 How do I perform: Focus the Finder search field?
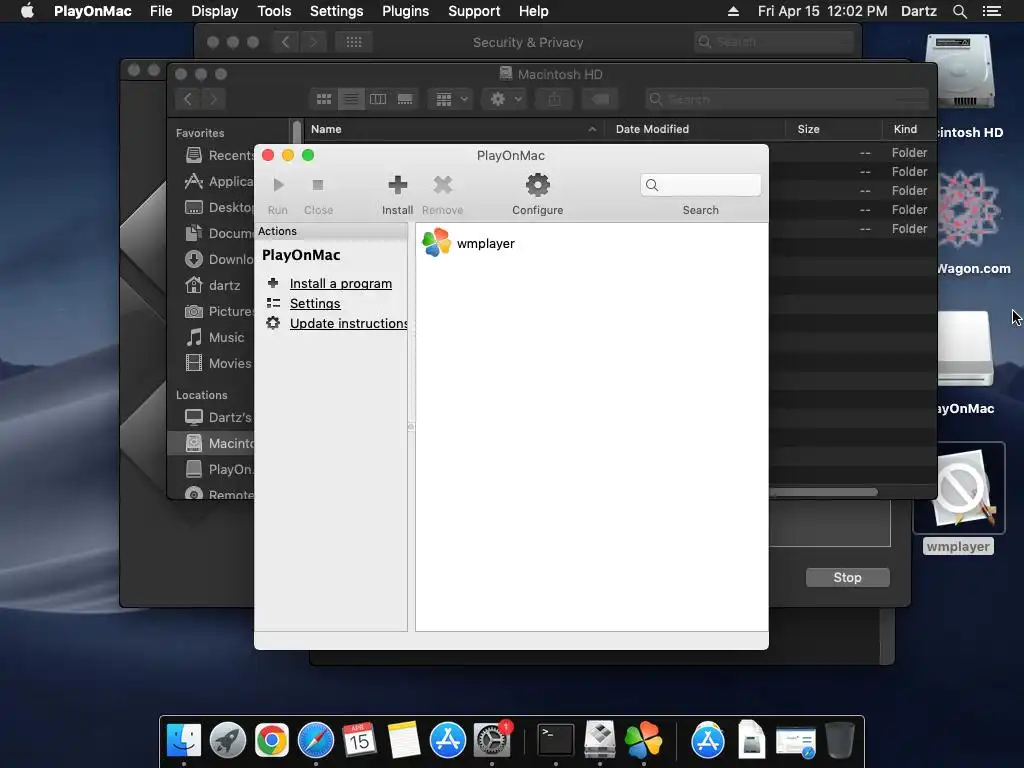click(x=786, y=99)
